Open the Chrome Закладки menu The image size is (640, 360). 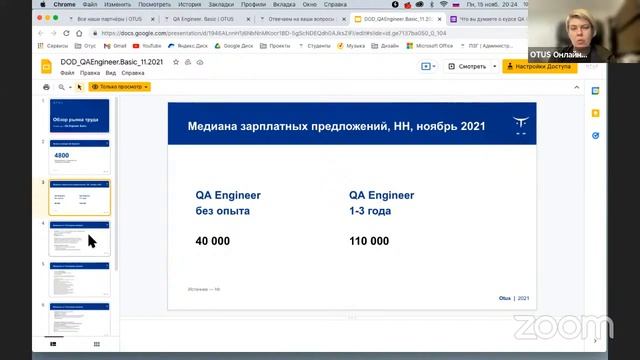pyautogui.click(x=221, y=4)
